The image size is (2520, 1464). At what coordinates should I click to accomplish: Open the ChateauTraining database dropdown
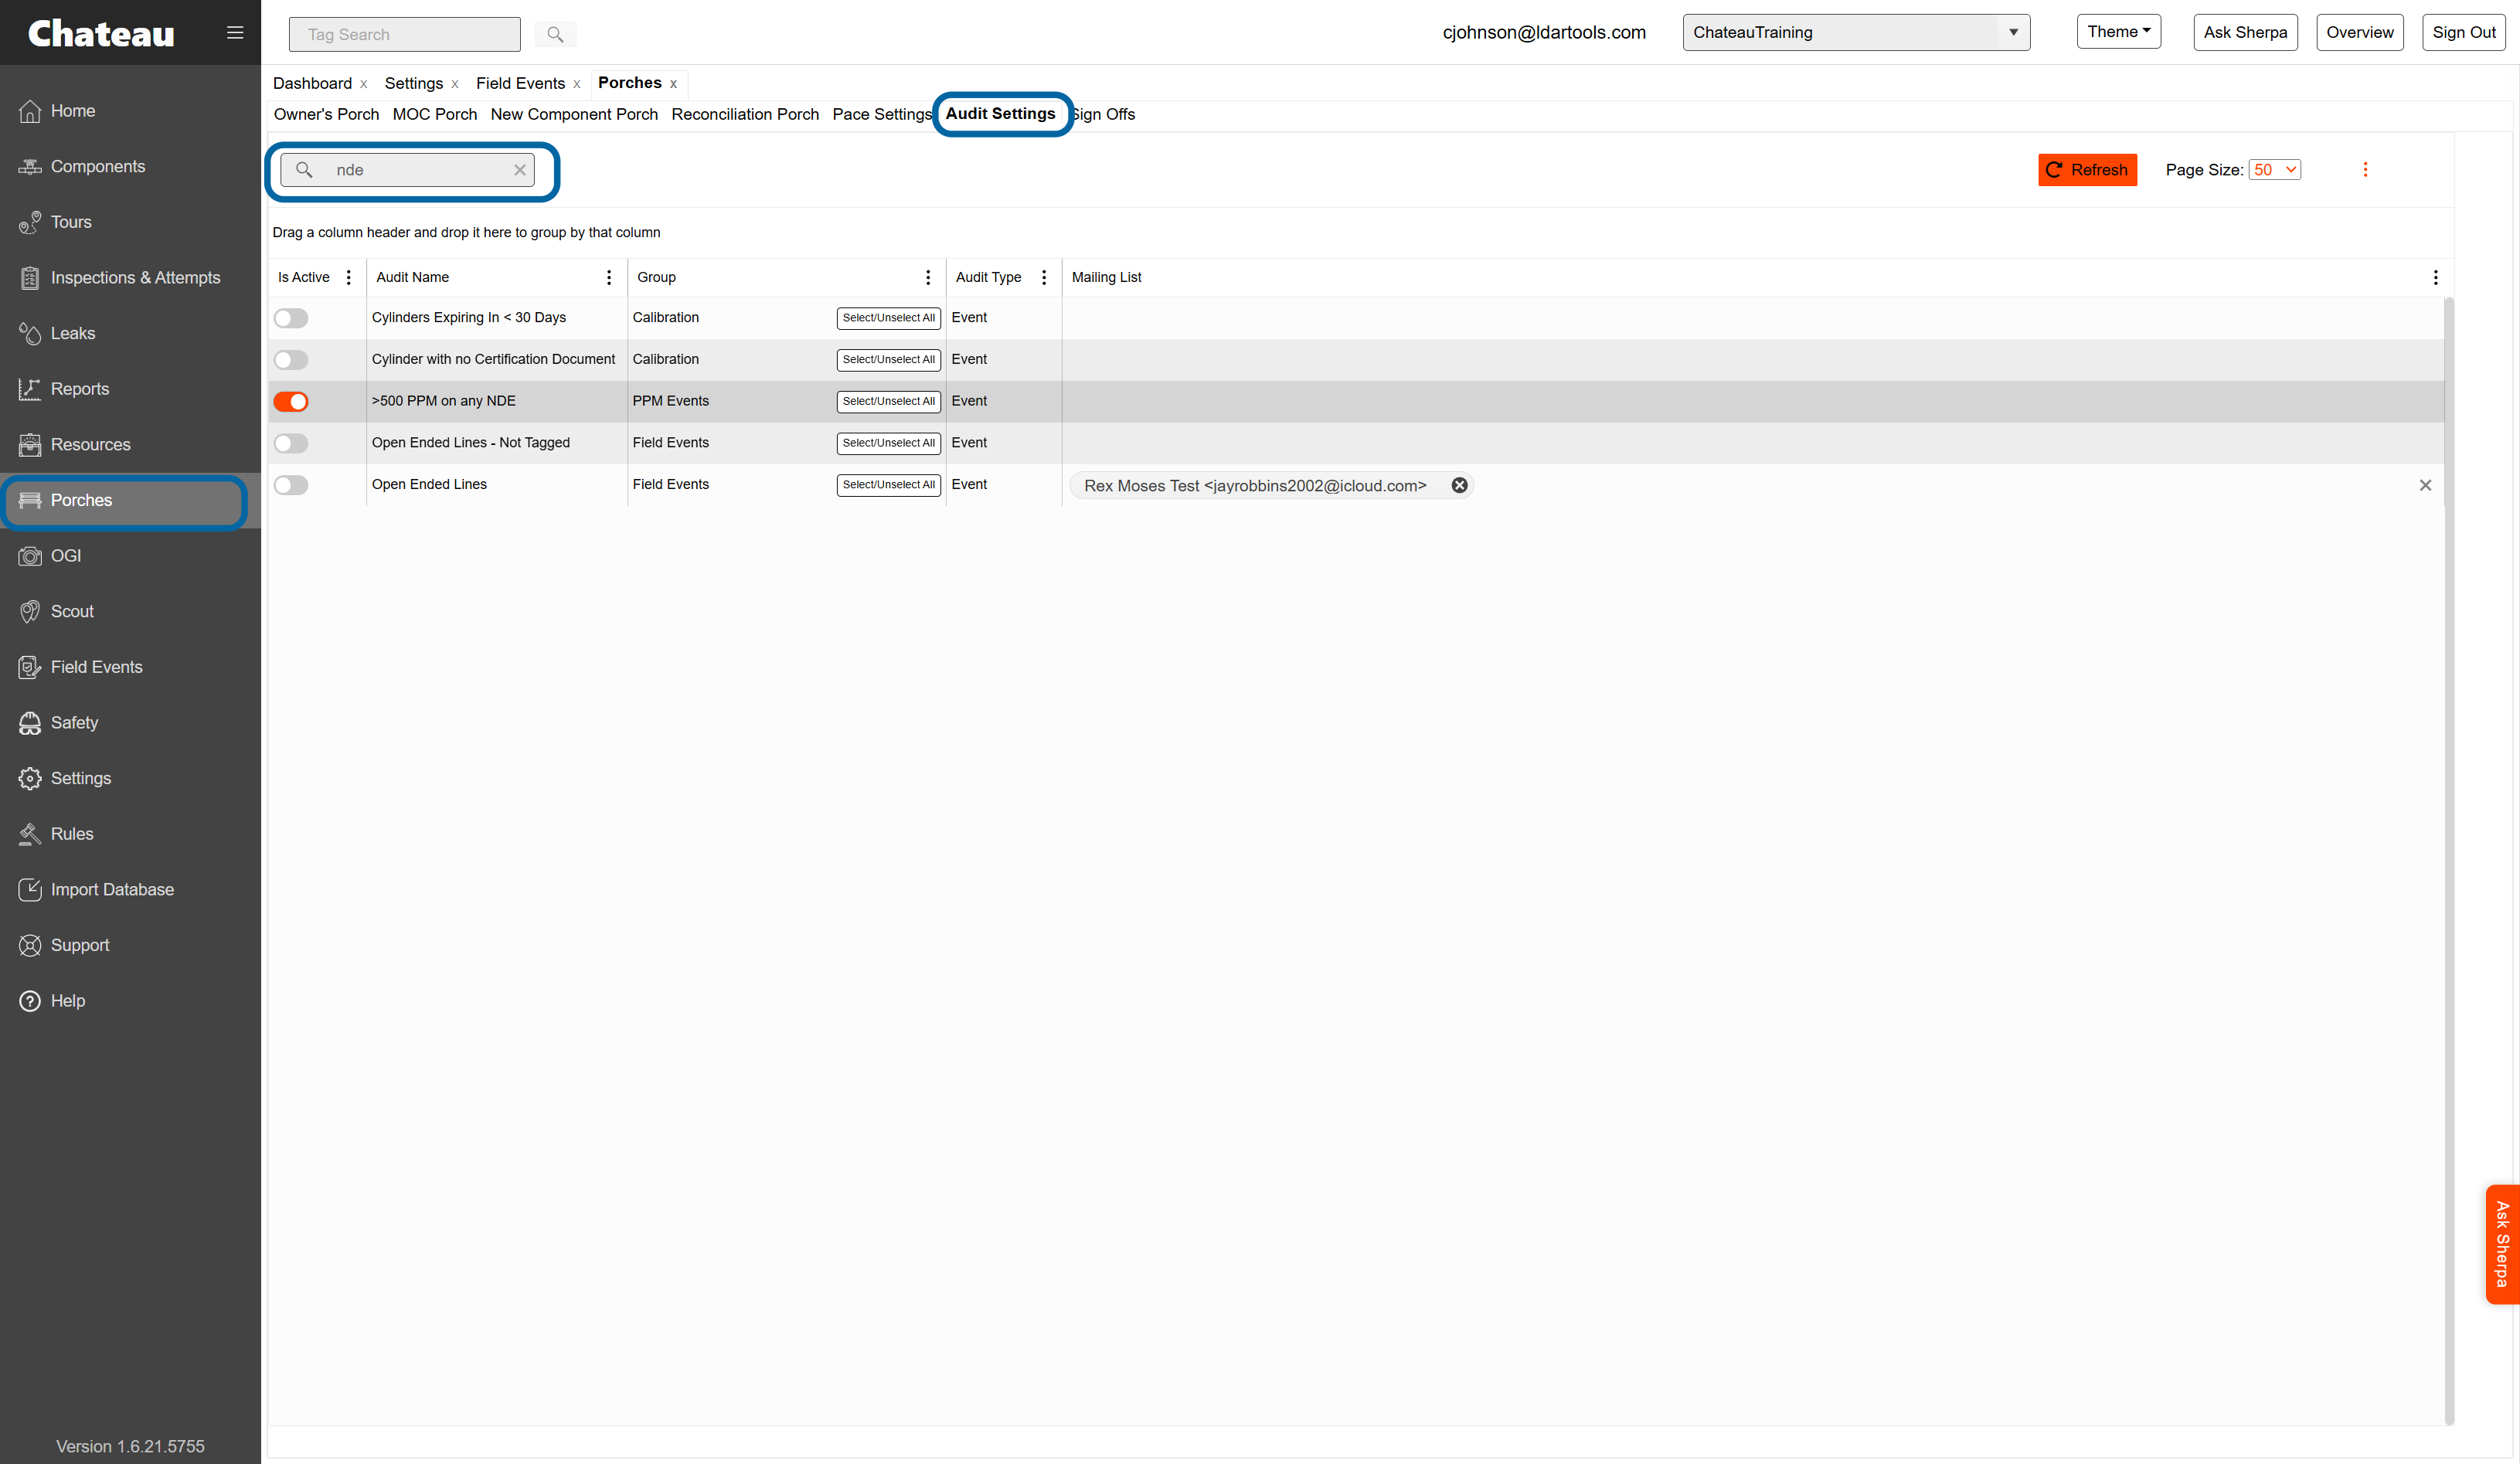1856,32
